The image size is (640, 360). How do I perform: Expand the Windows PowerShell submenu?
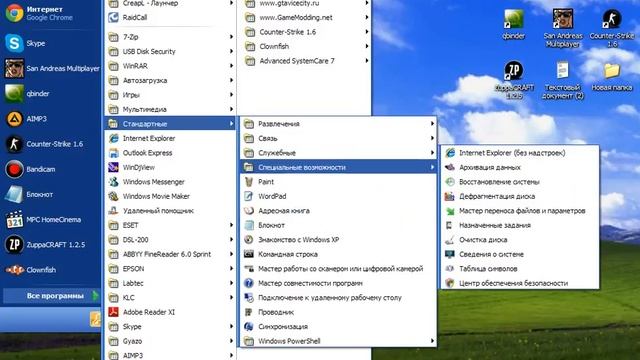click(x=338, y=341)
